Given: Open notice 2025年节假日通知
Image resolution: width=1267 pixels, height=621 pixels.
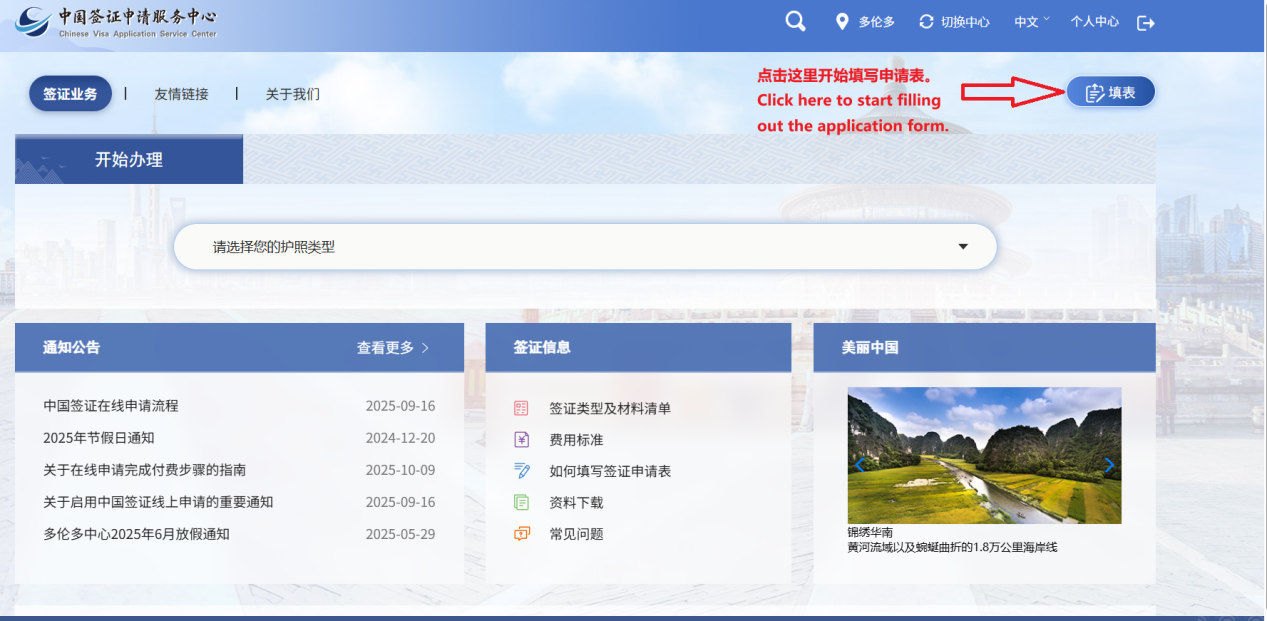Looking at the screenshot, I should (x=99, y=438).
